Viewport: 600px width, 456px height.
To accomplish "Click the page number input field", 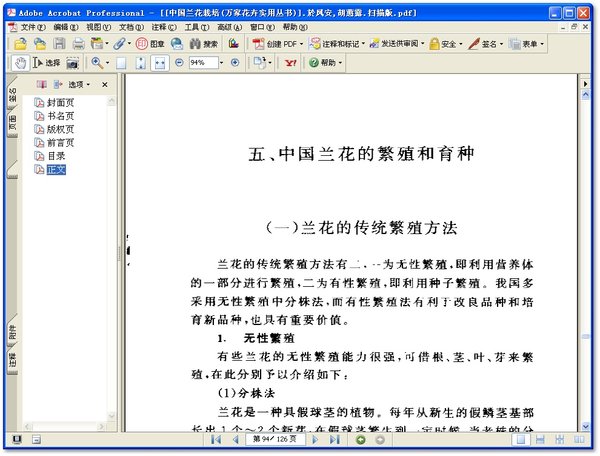I will (x=275, y=440).
